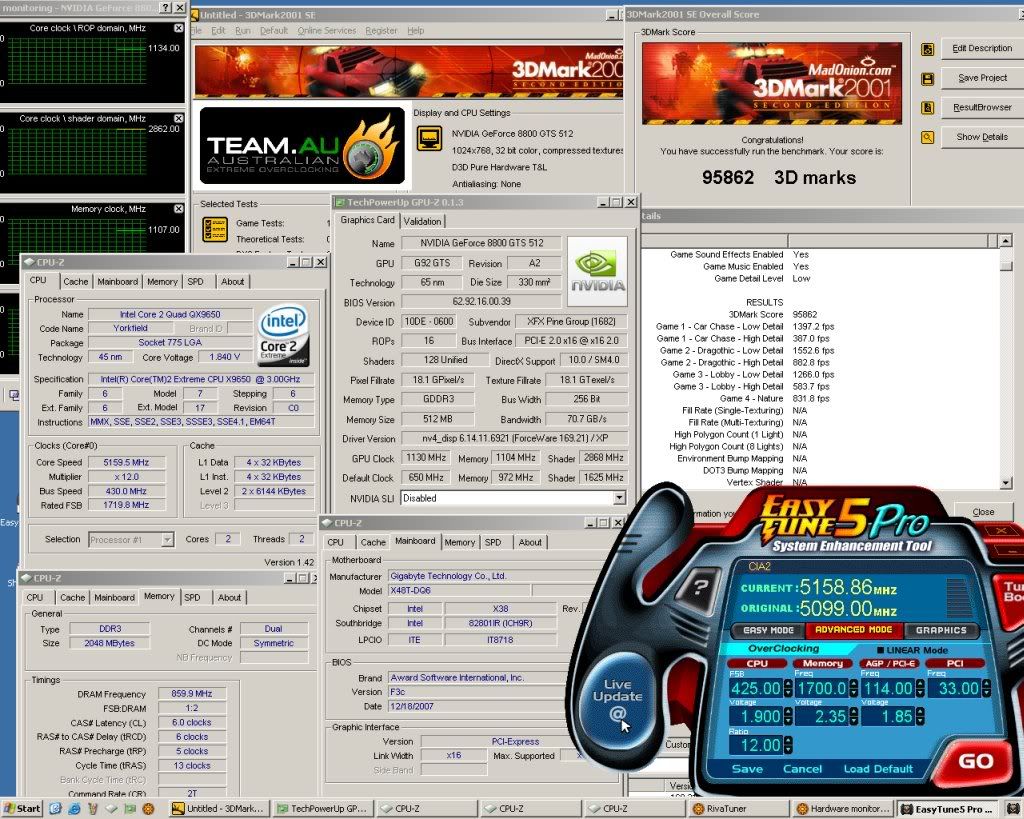Adjust the AGP / PCI-E Freq stepper
Screen dimensions: 1024x819
point(920,688)
